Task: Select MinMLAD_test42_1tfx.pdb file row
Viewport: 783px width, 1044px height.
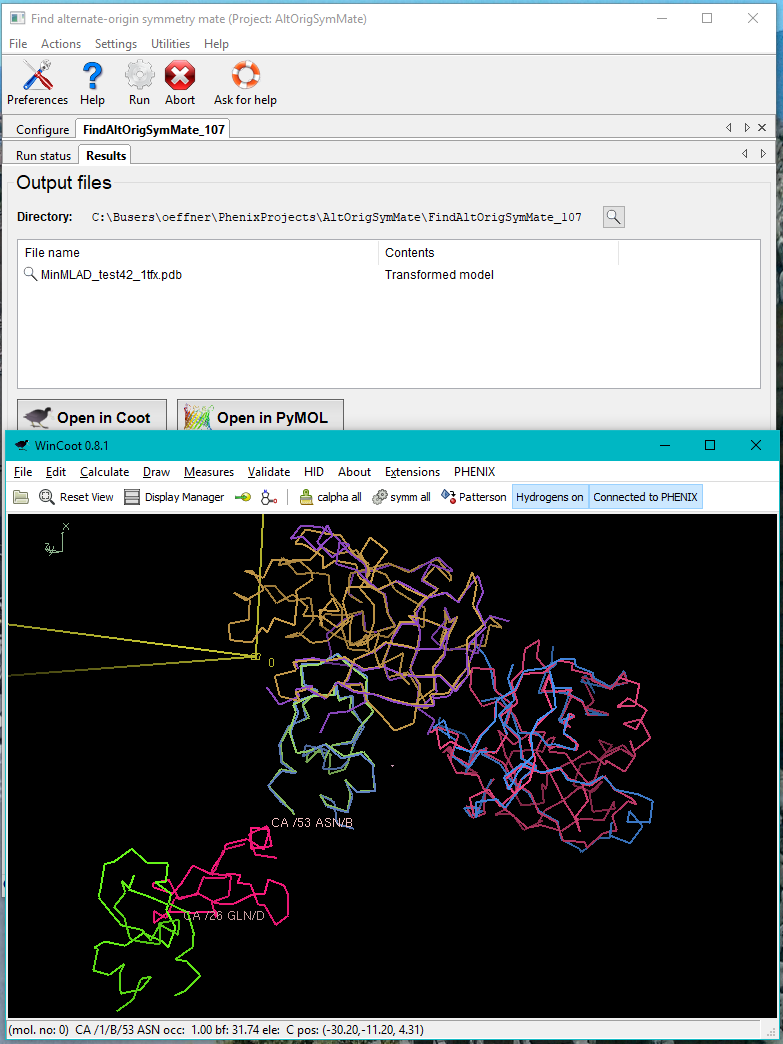Action: click(110, 275)
